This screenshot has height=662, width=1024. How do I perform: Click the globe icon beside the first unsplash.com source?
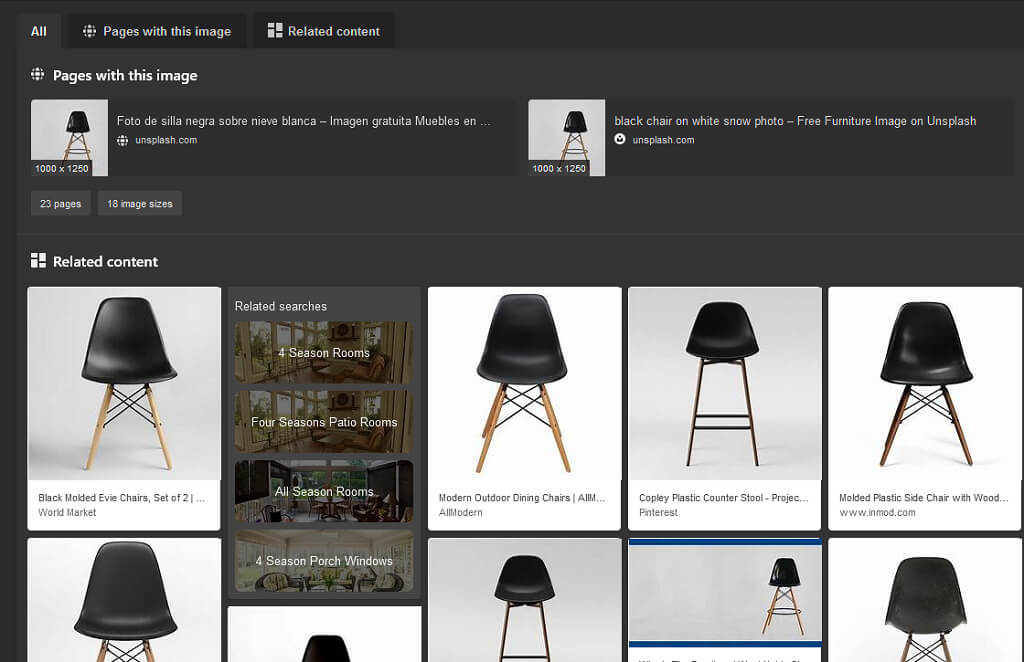(x=123, y=140)
